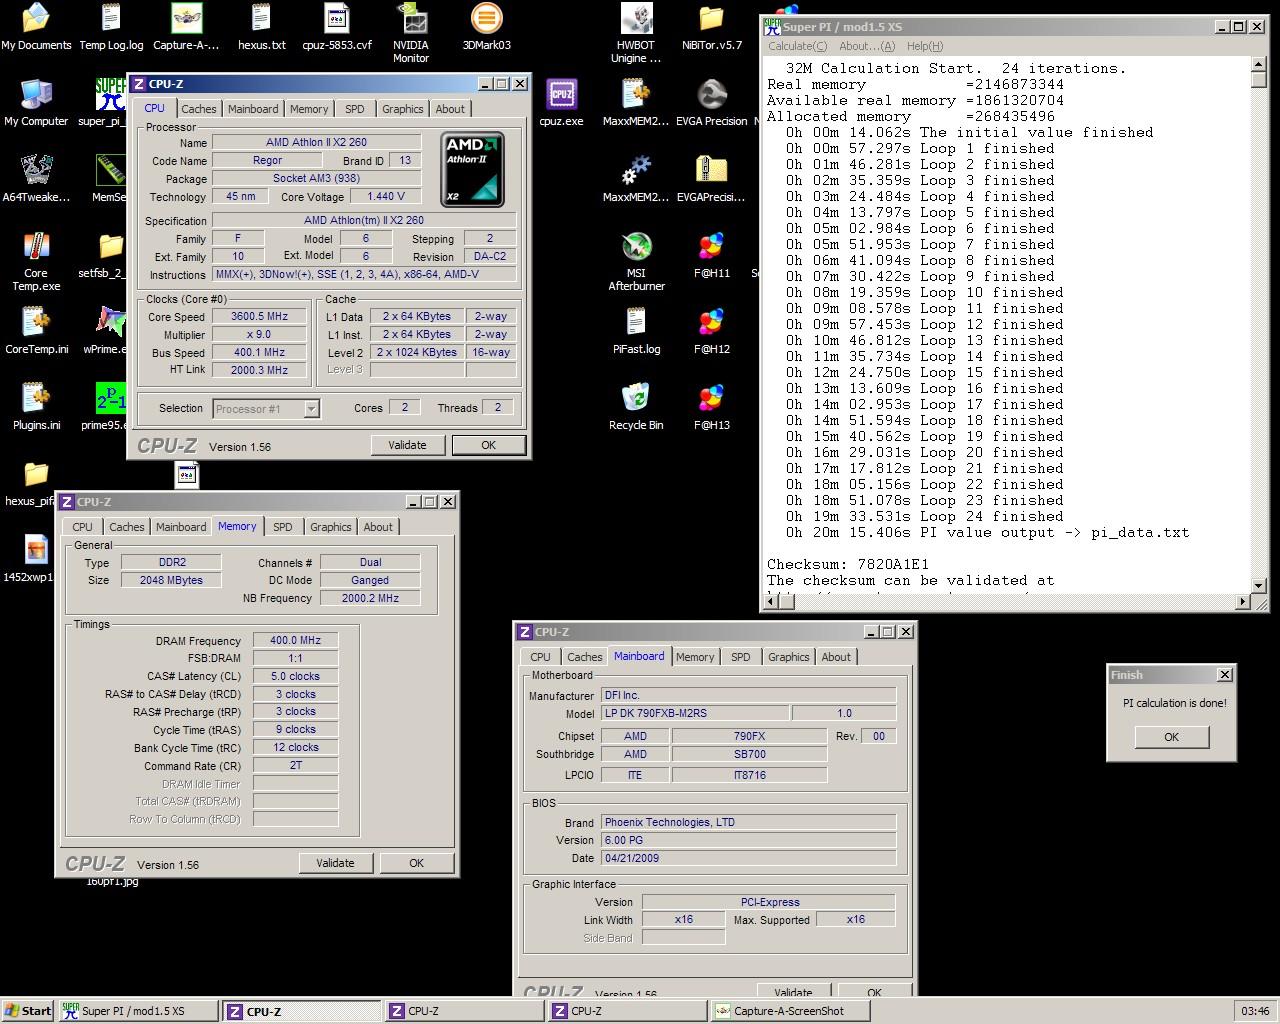Open My Computer desktop icon
Screen dimensions: 1280x1024
36,103
